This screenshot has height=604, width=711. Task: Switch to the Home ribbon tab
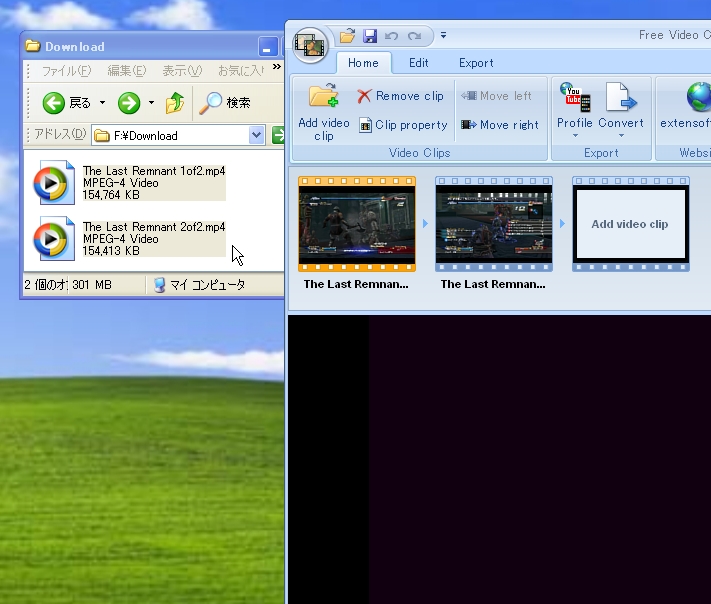(x=363, y=63)
